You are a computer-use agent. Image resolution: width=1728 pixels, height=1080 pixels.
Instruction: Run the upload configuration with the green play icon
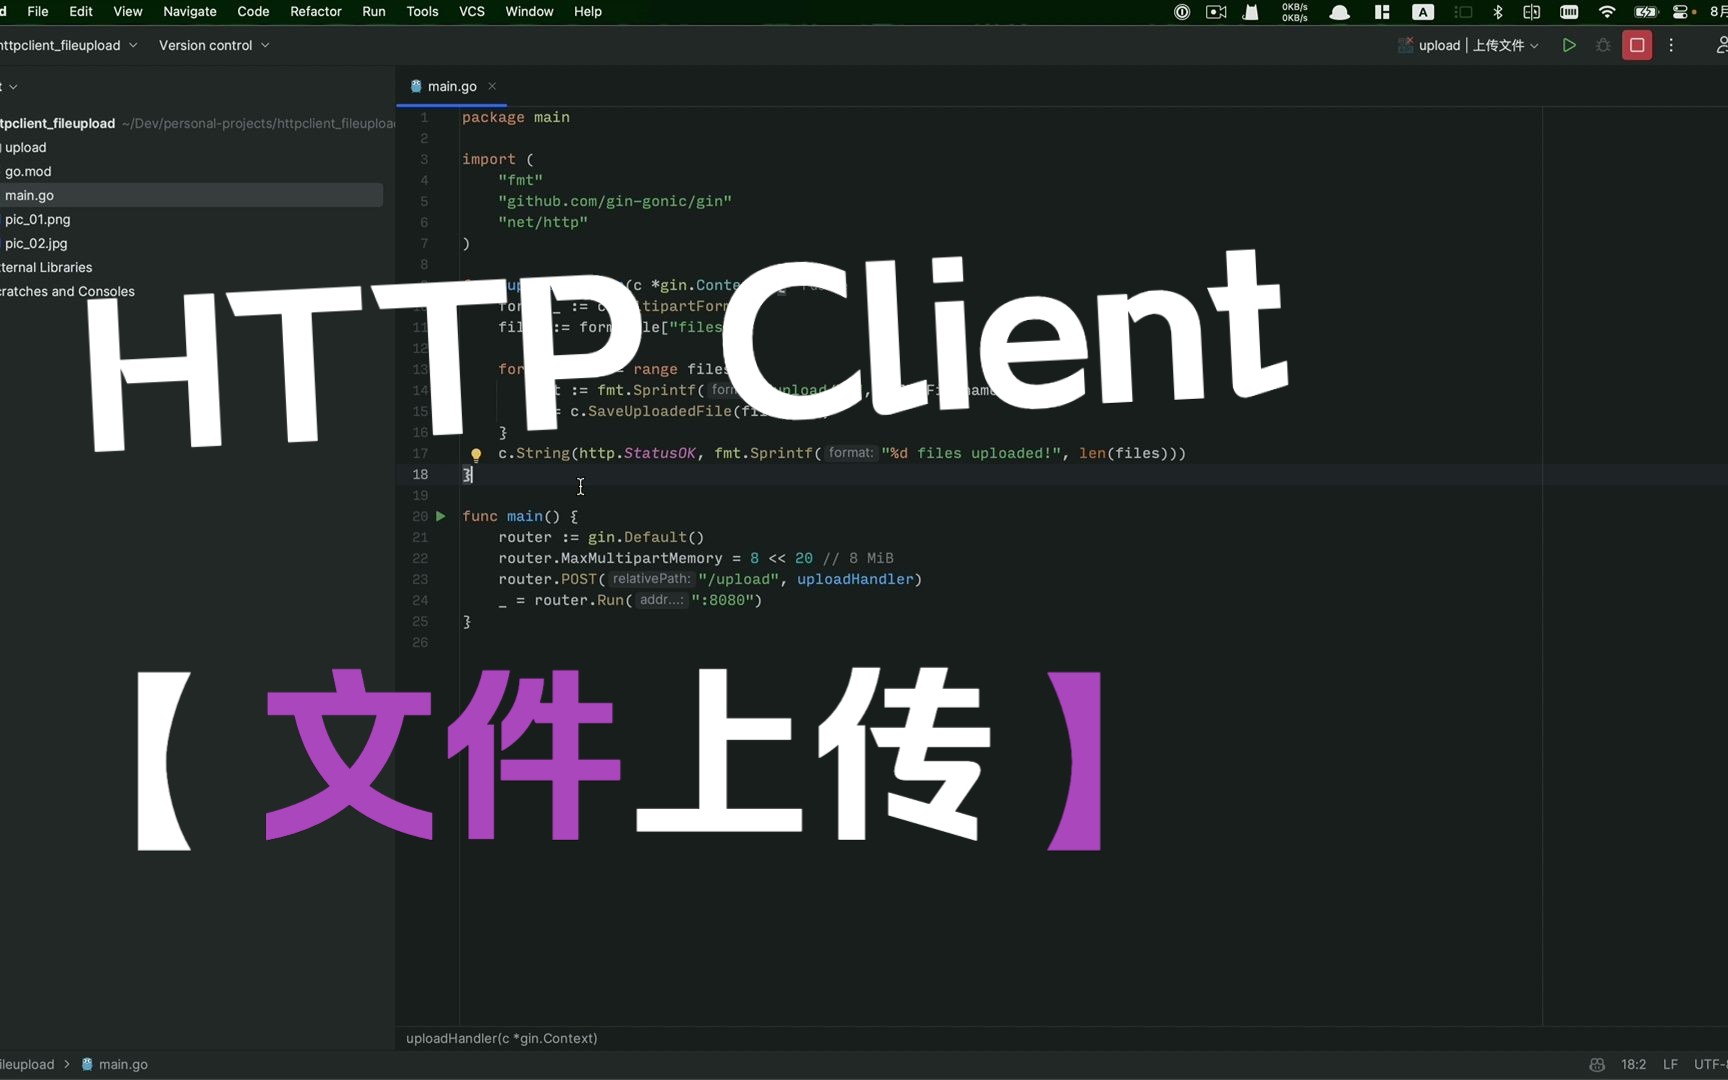[1569, 45]
